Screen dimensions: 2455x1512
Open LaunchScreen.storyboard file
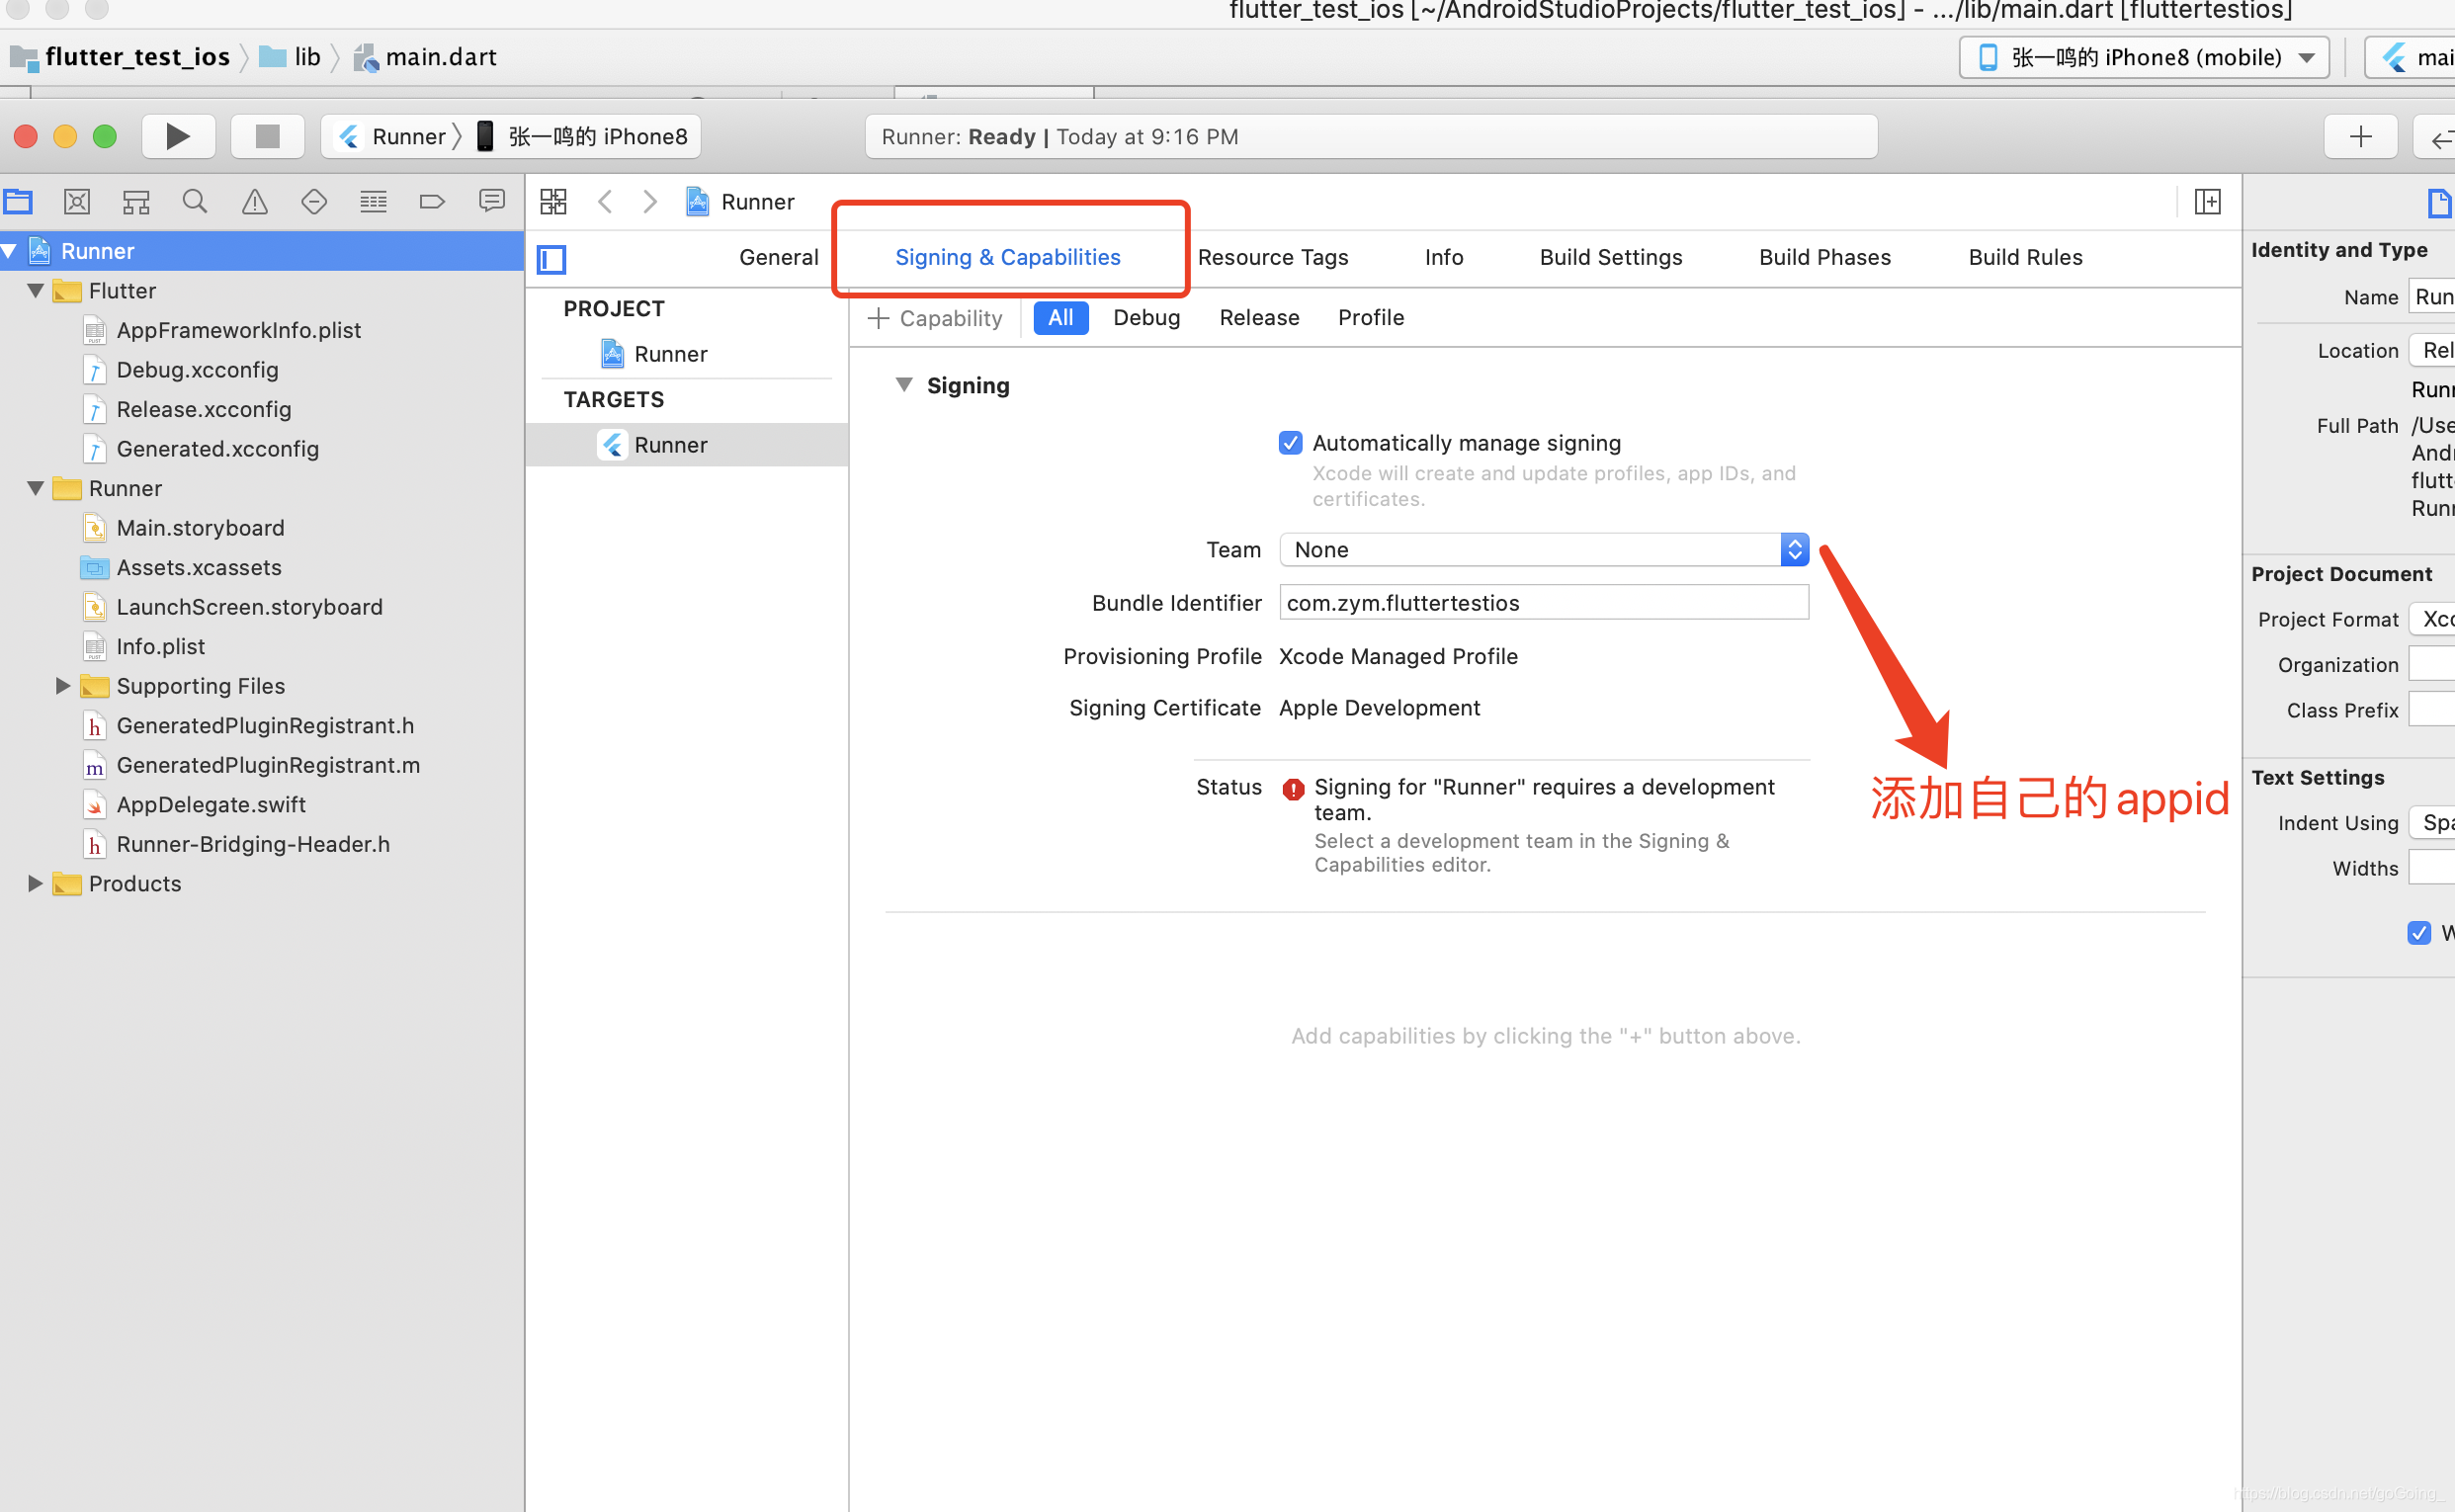250,607
